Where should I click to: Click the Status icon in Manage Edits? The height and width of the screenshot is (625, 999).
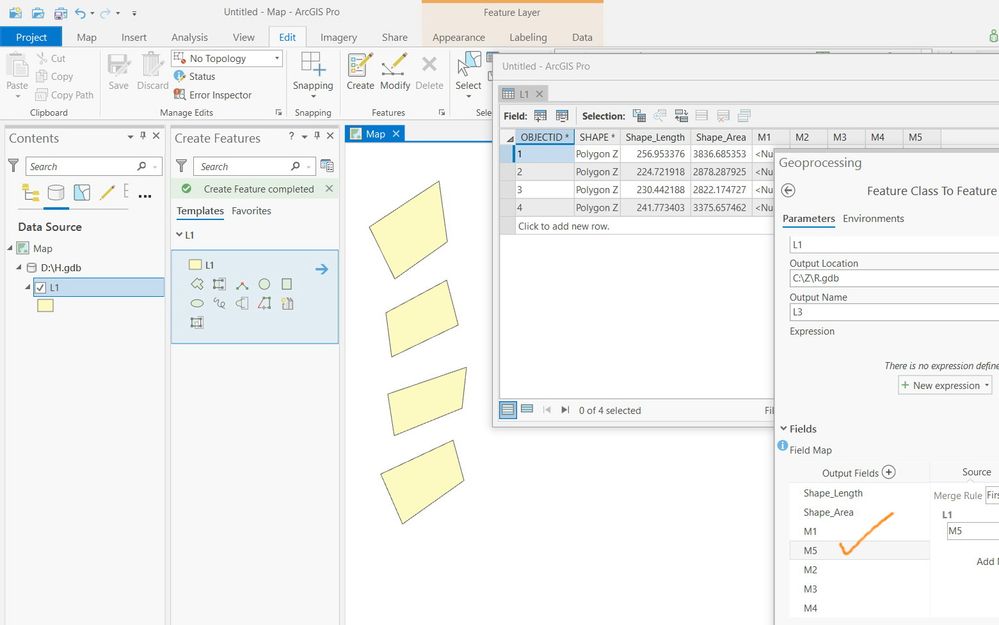(x=180, y=76)
